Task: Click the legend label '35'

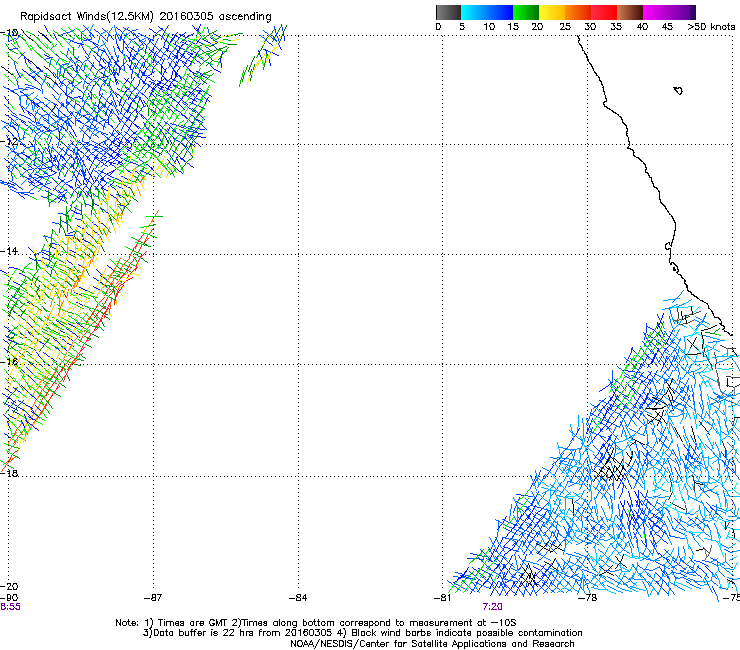Action: (616, 27)
